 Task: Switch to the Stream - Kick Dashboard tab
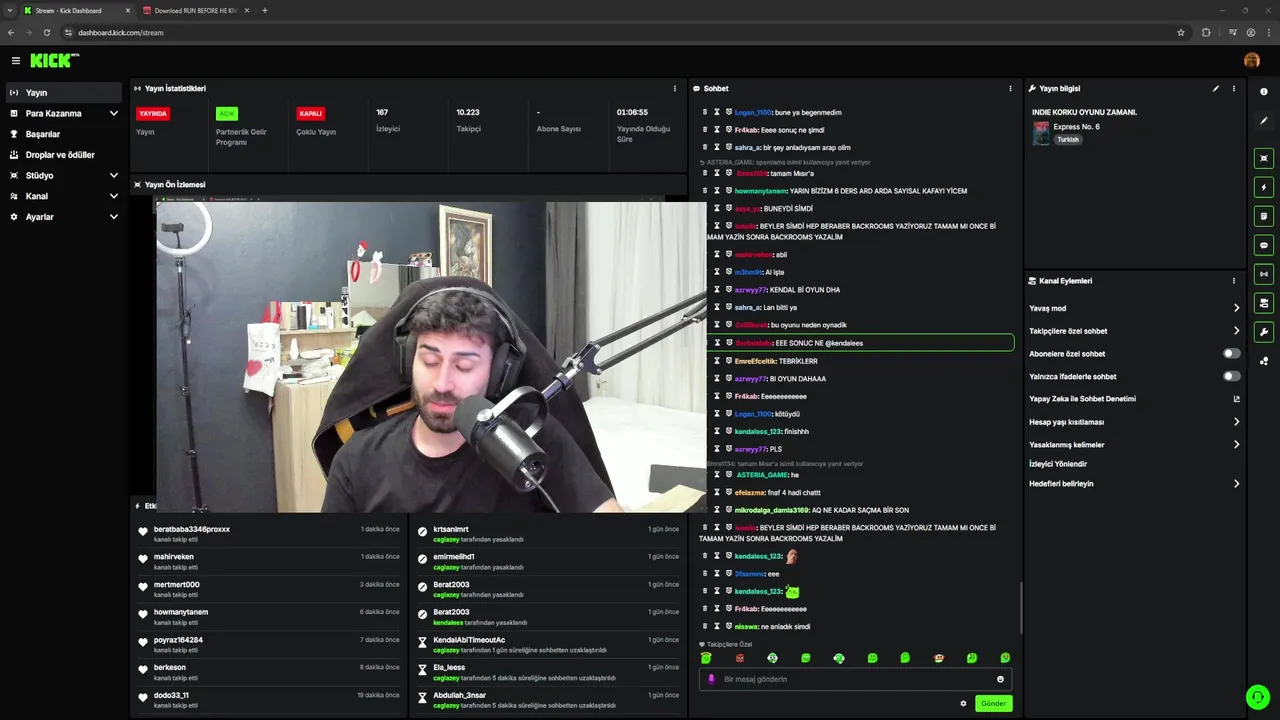coord(75,10)
